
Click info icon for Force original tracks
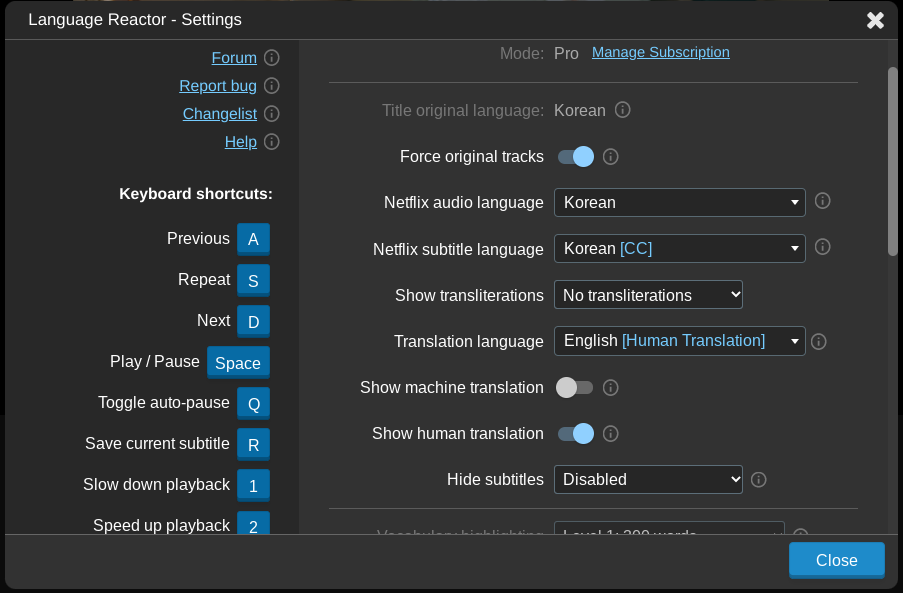point(610,157)
